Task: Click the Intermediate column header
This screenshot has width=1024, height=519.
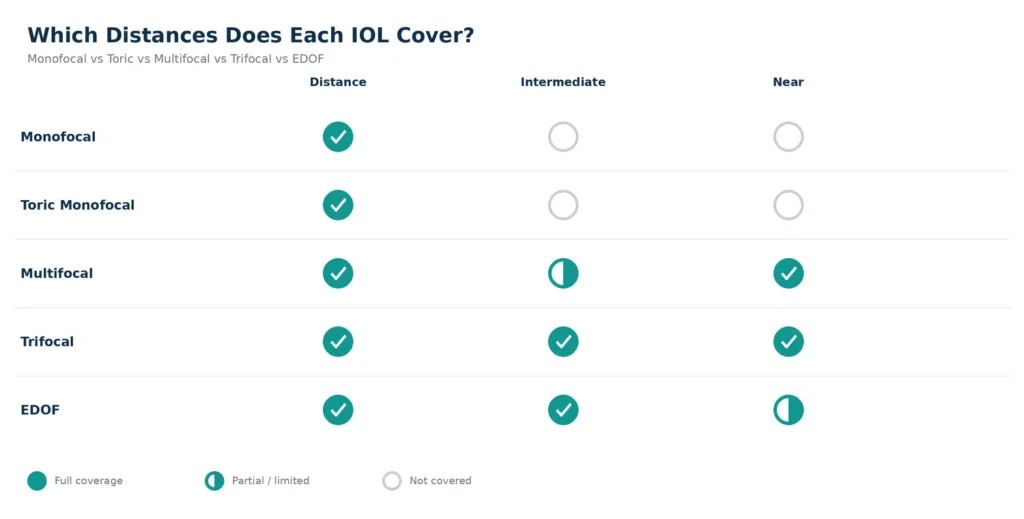Action: [x=563, y=82]
